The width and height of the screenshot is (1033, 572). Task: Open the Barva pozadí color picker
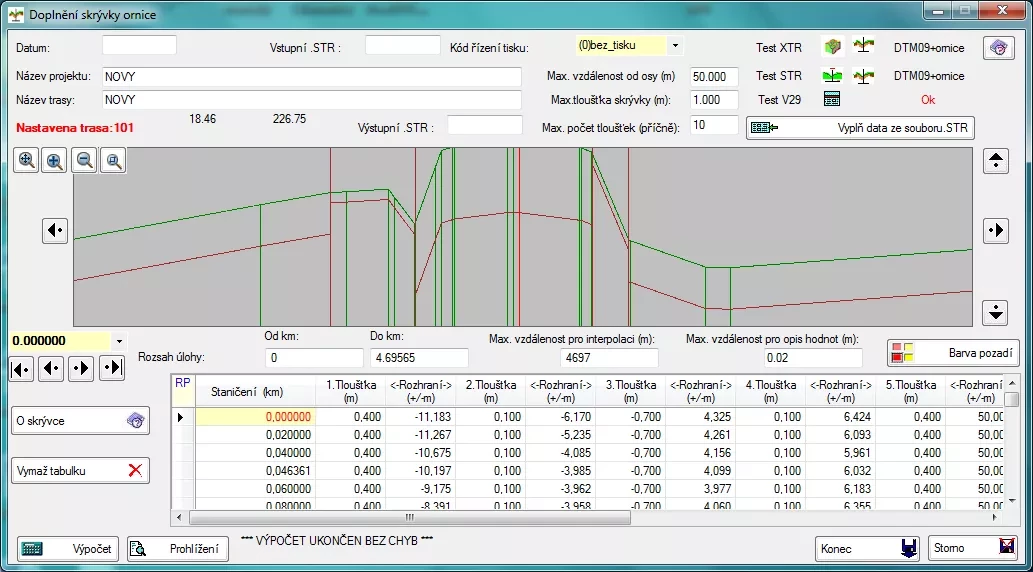[x=953, y=353]
